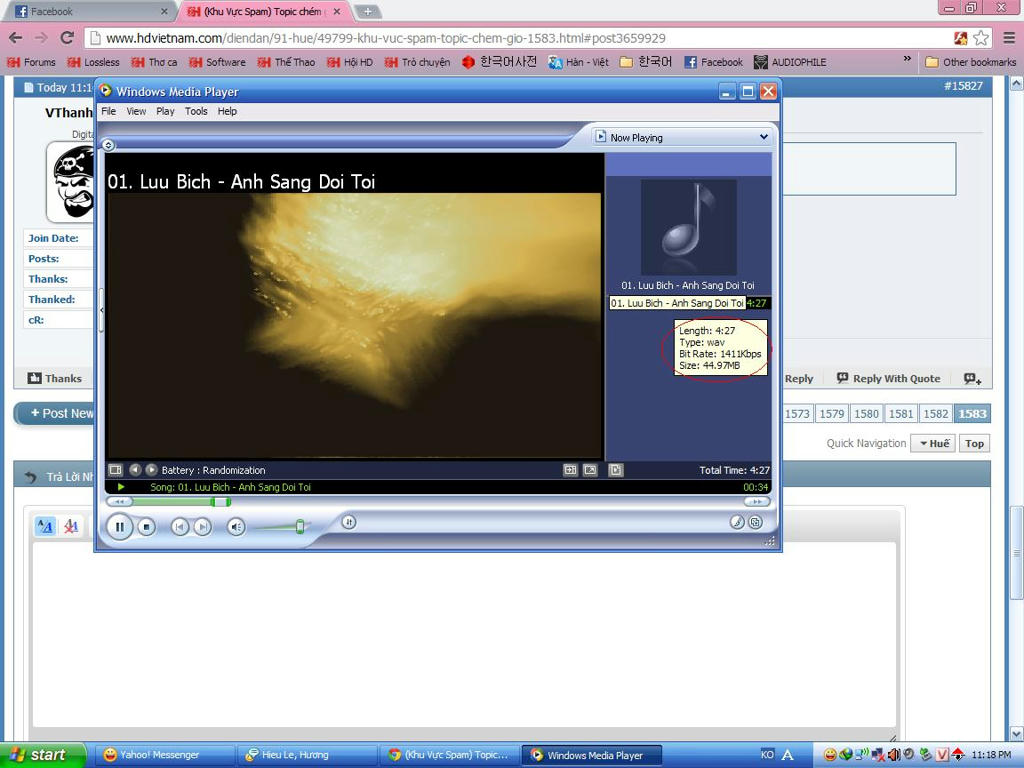Click the Thanks button on the post
Image resolution: width=1024 pixels, height=768 pixels.
click(x=55, y=378)
